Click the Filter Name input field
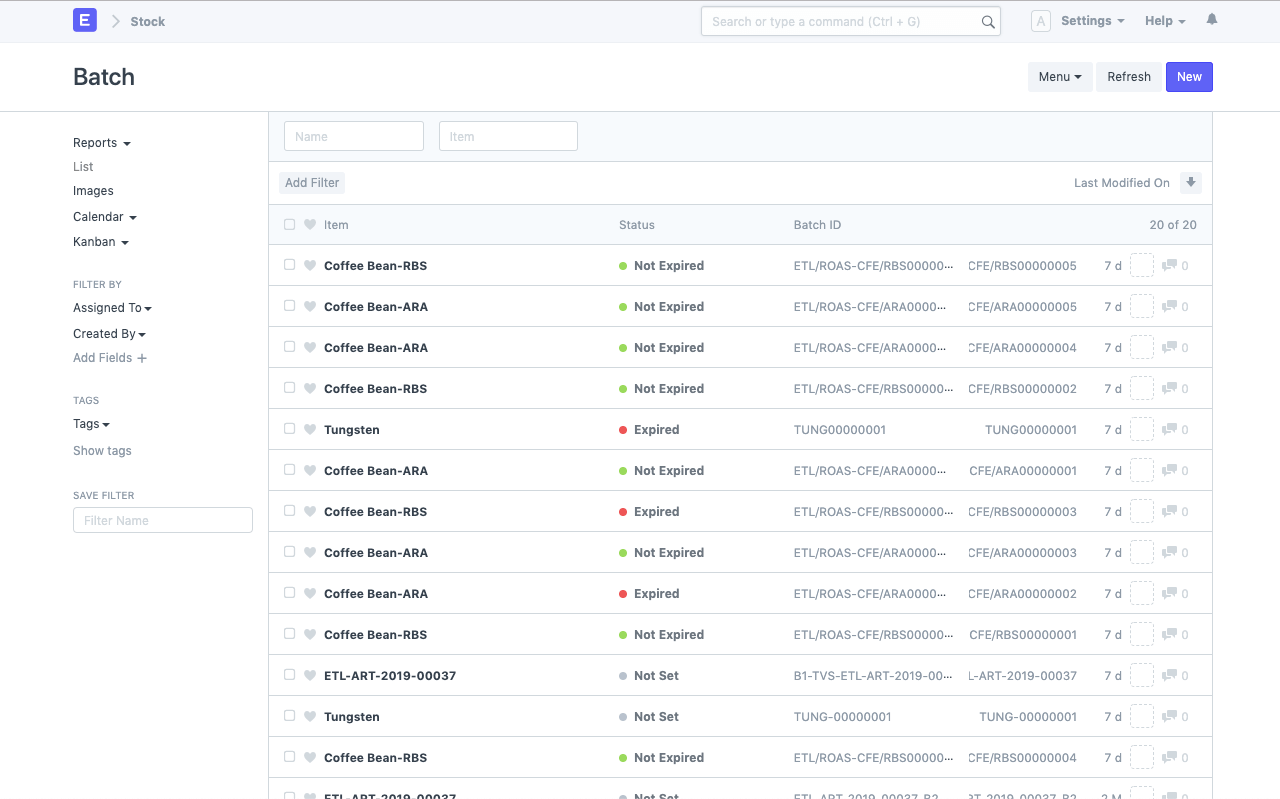1280x799 pixels. [162, 519]
